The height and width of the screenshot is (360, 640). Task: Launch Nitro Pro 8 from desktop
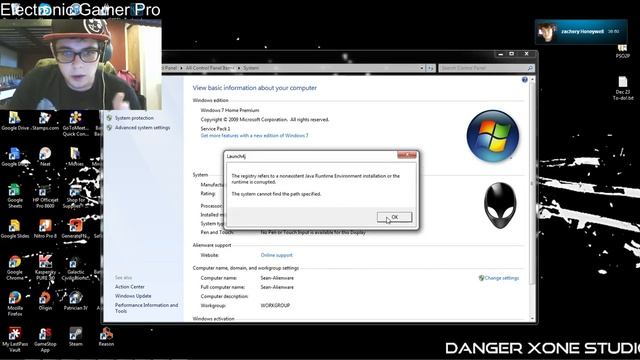click(45, 229)
